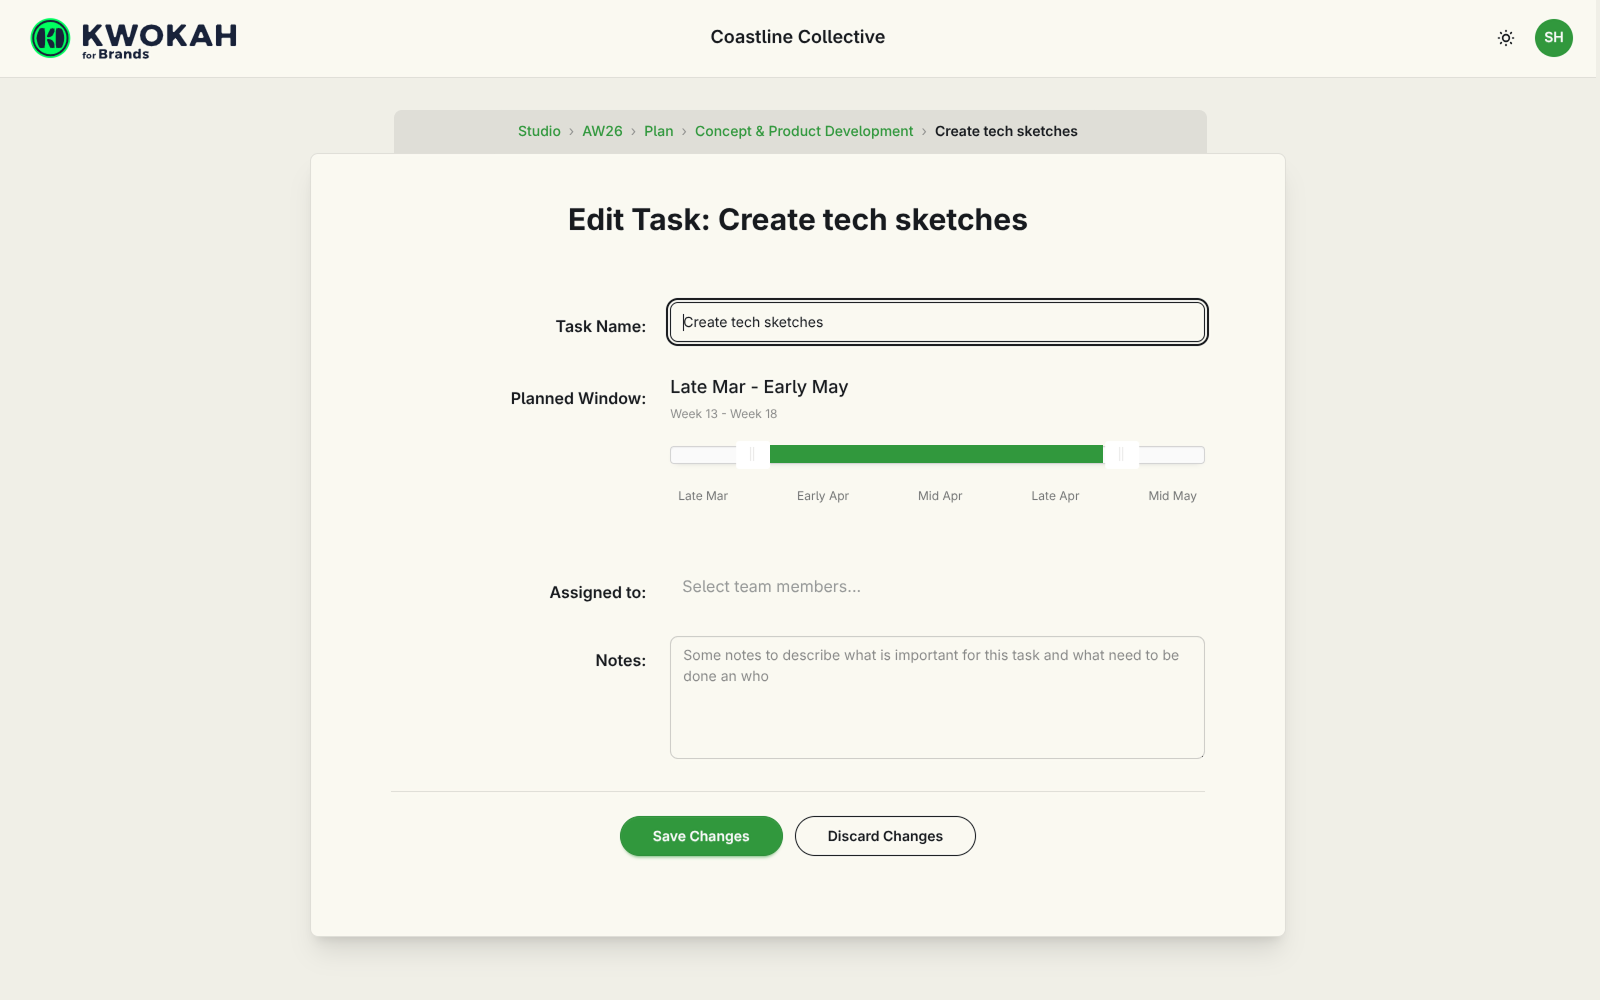Select the left slider handle

pyautogui.click(x=753, y=454)
